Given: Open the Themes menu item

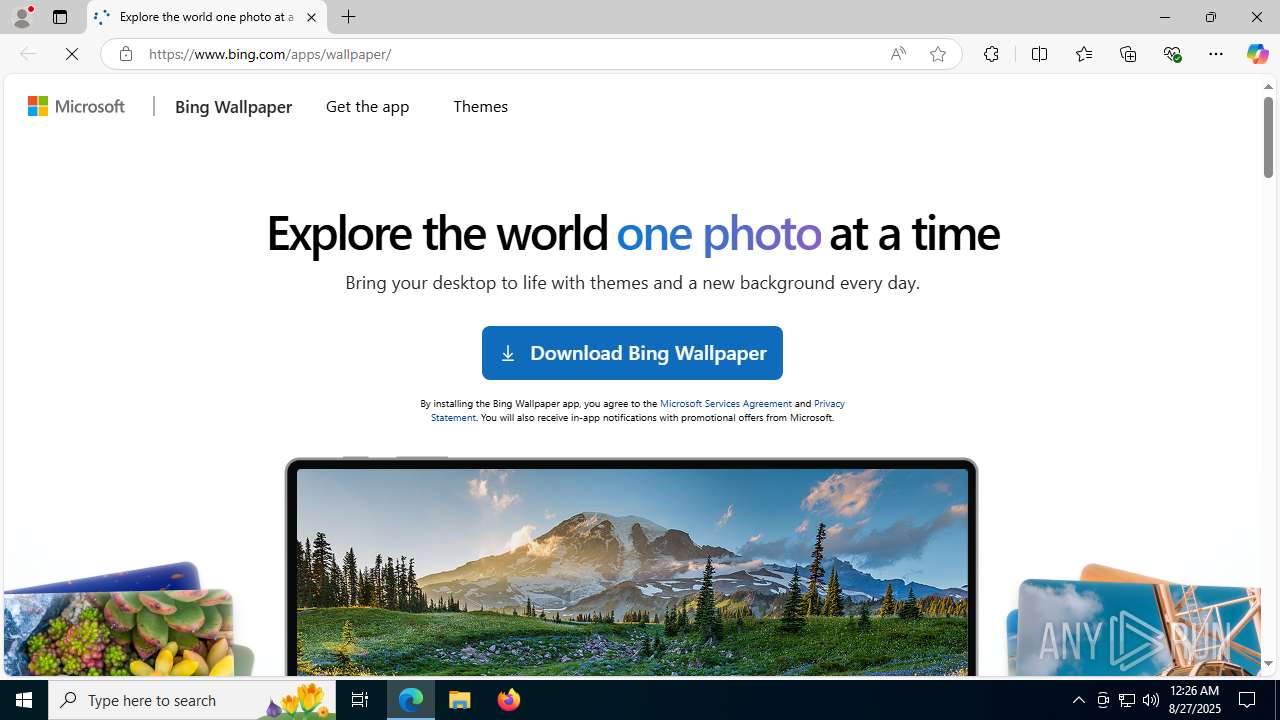Looking at the screenshot, I should (x=480, y=106).
